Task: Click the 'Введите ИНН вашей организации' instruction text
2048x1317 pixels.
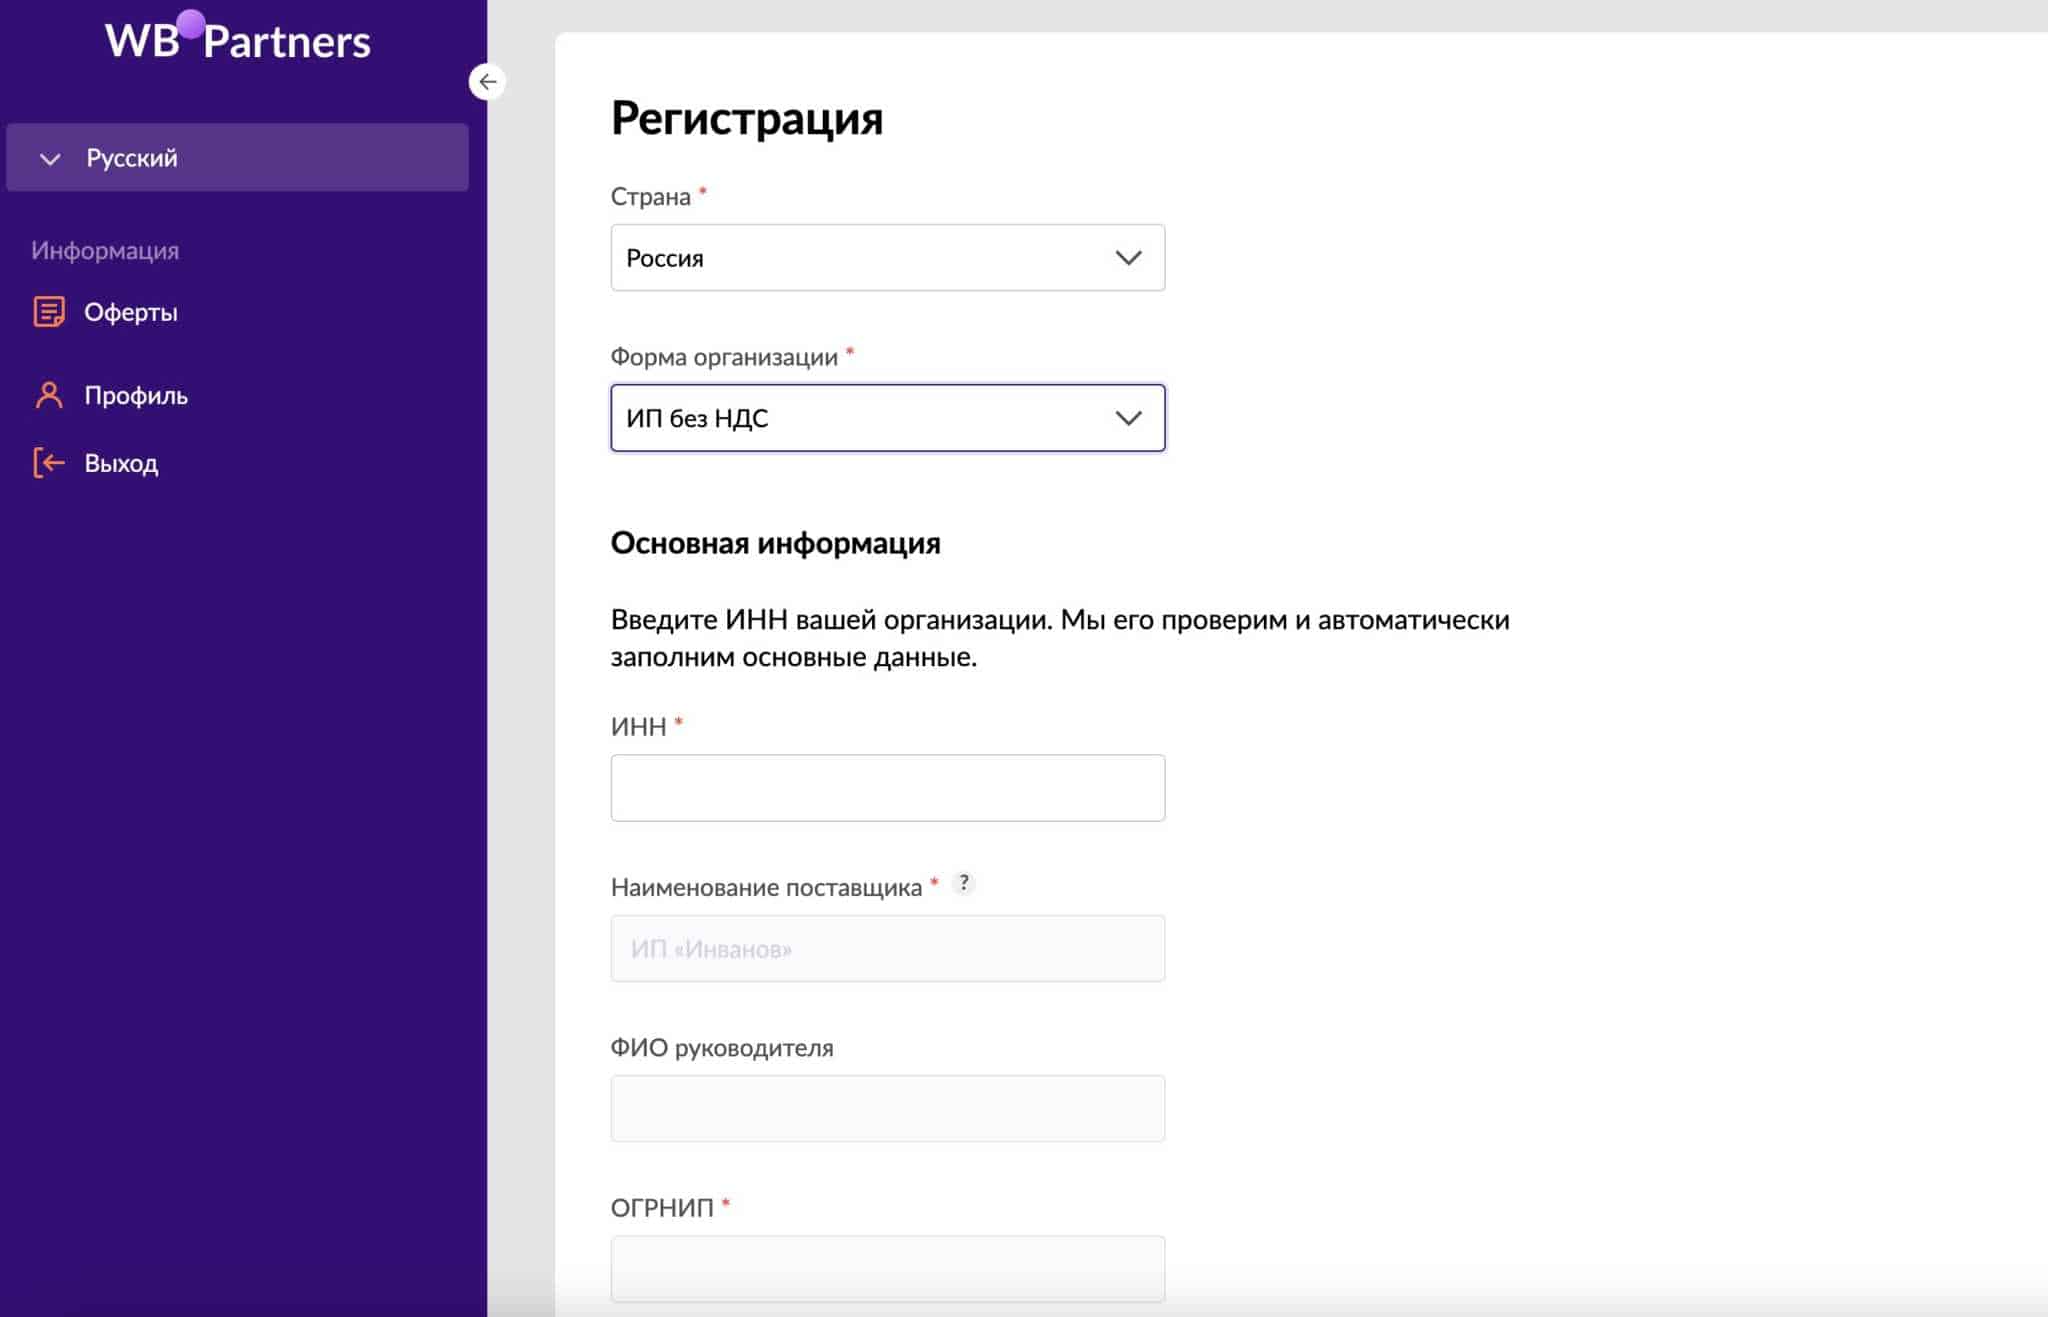Action: click(1060, 638)
